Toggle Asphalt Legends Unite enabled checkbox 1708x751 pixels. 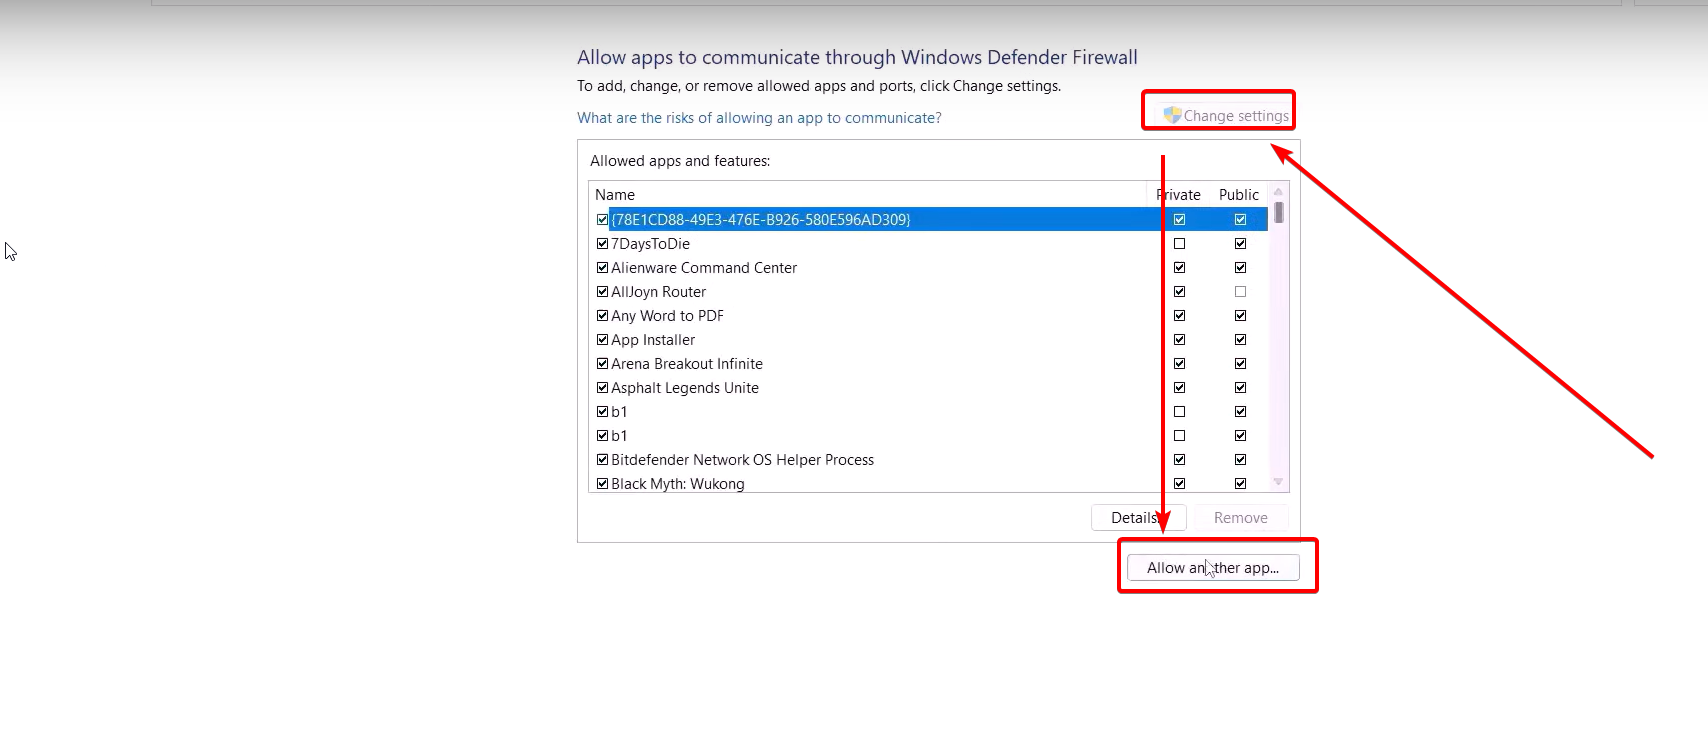(602, 388)
